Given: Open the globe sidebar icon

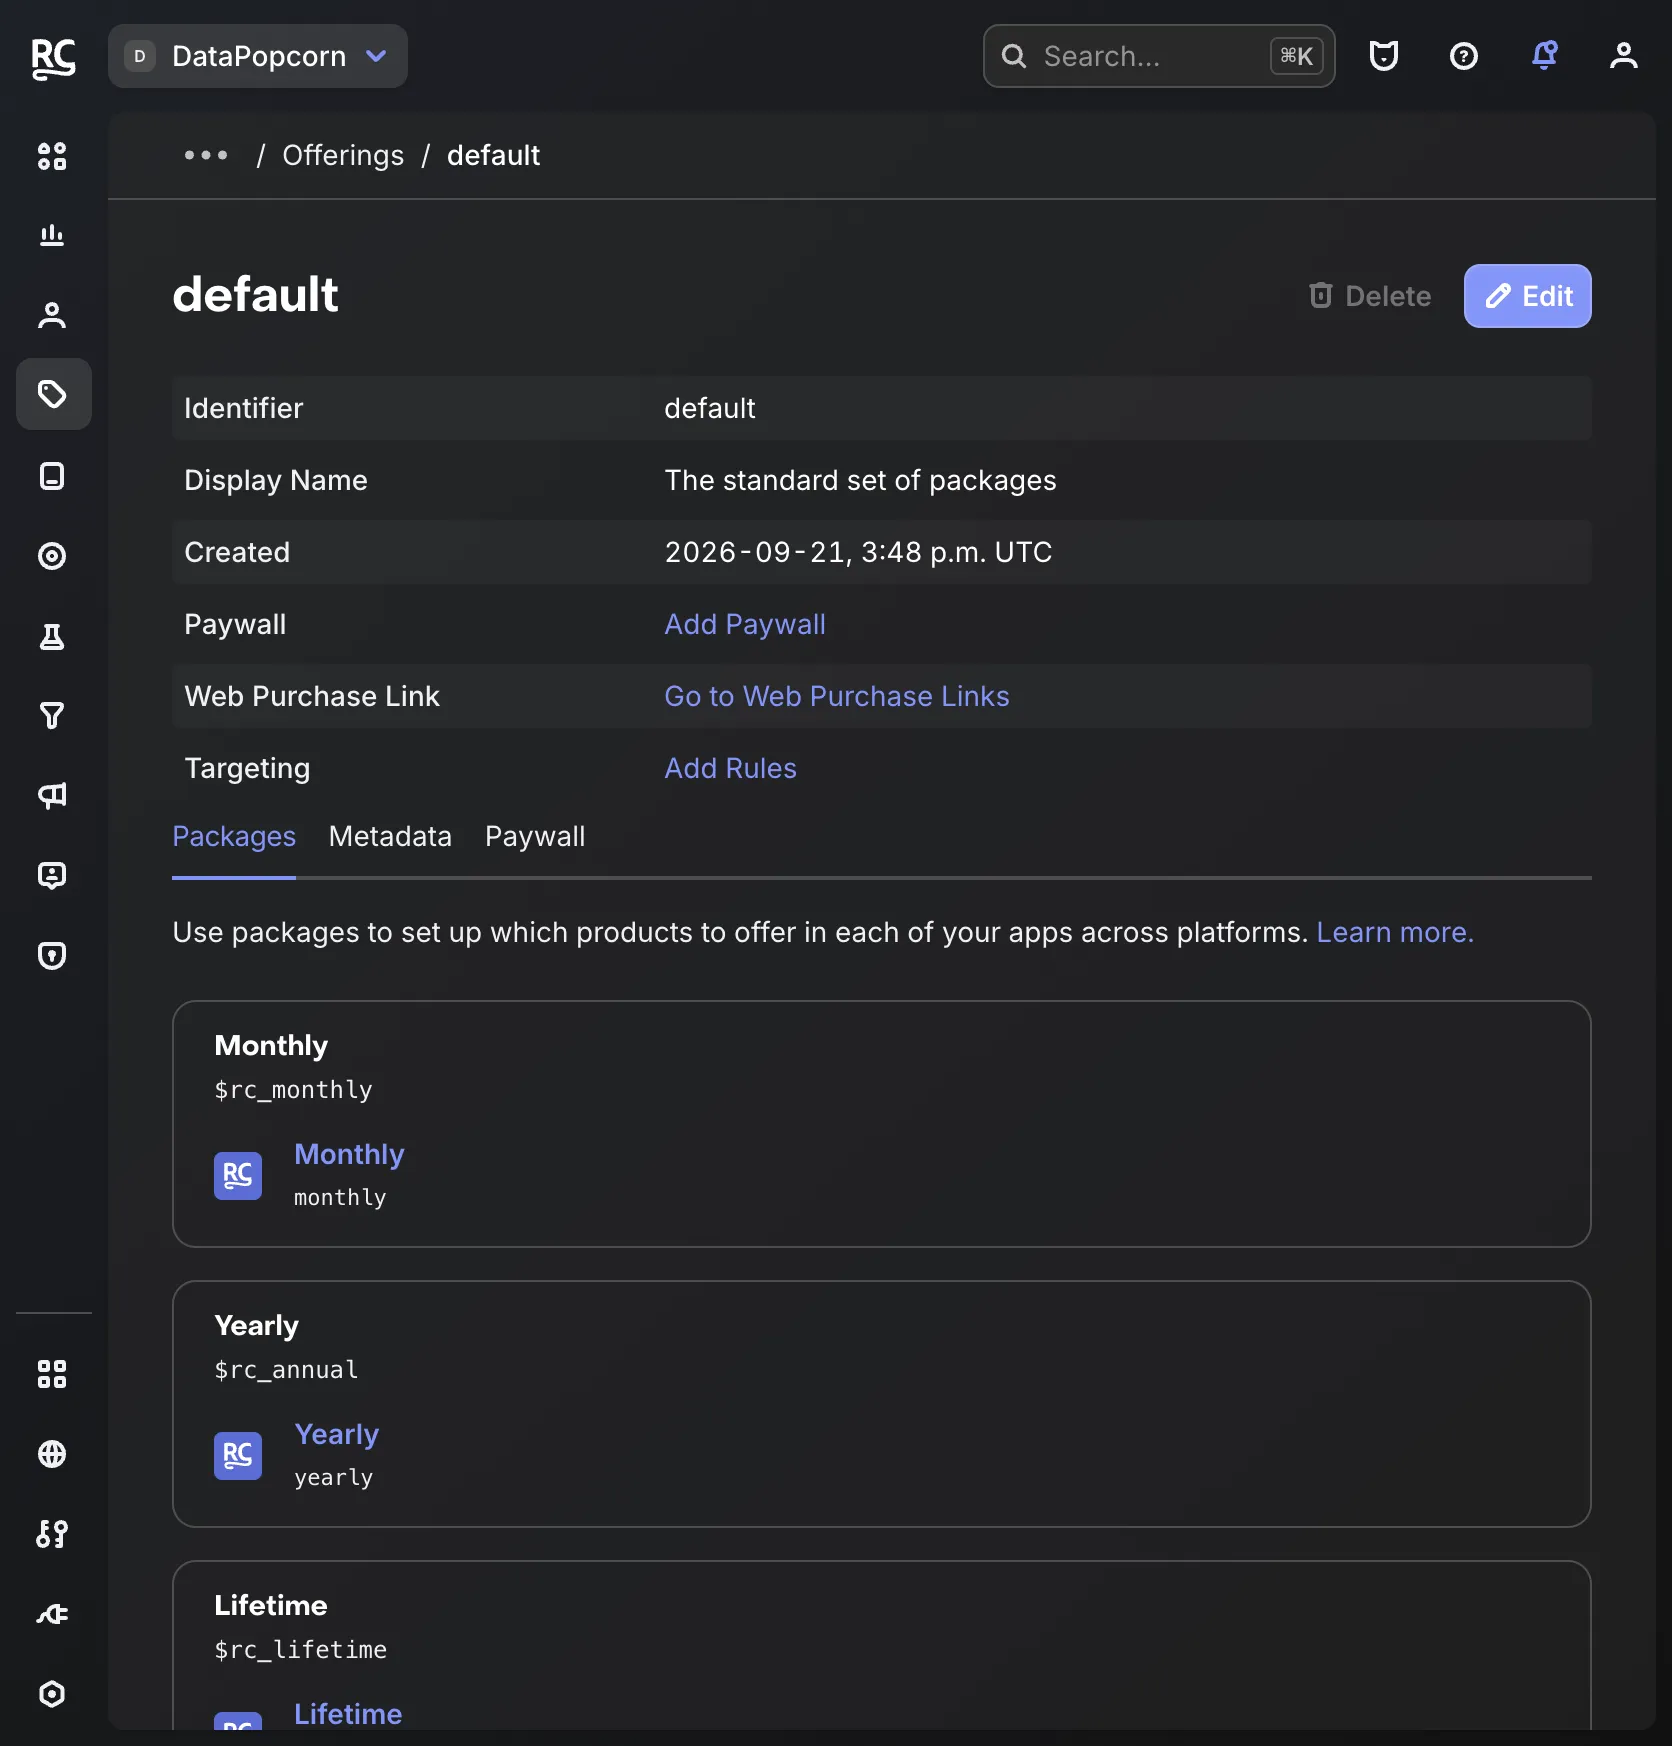Looking at the screenshot, I should tap(52, 1454).
